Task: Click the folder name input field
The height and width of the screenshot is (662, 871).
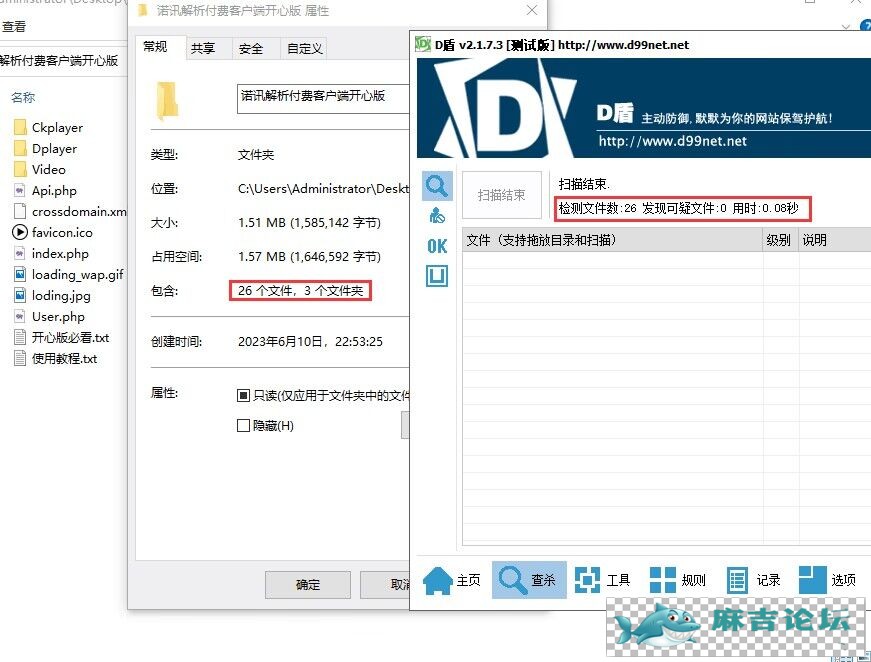Action: [x=323, y=99]
